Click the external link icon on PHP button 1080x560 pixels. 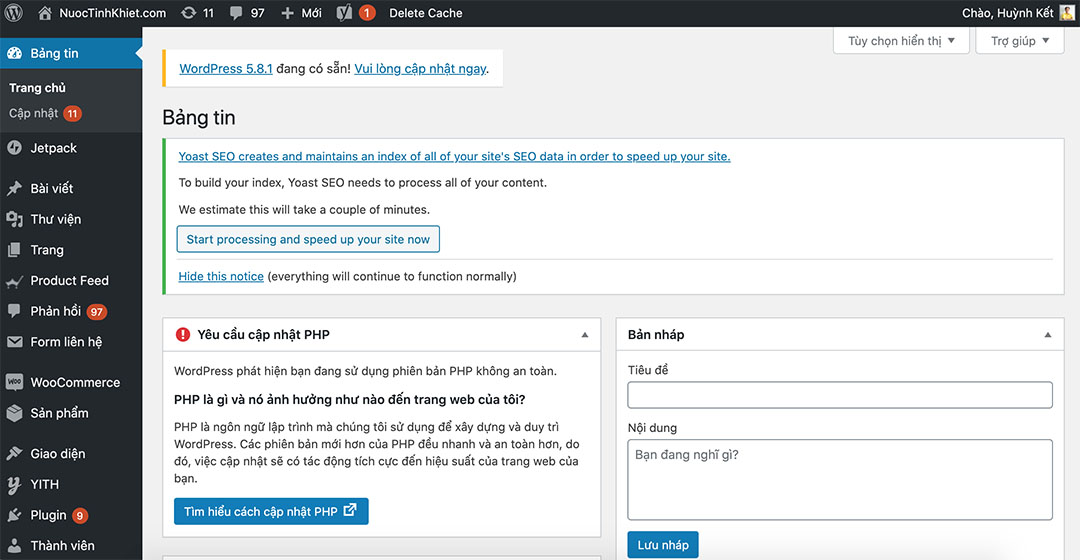point(350,510)
